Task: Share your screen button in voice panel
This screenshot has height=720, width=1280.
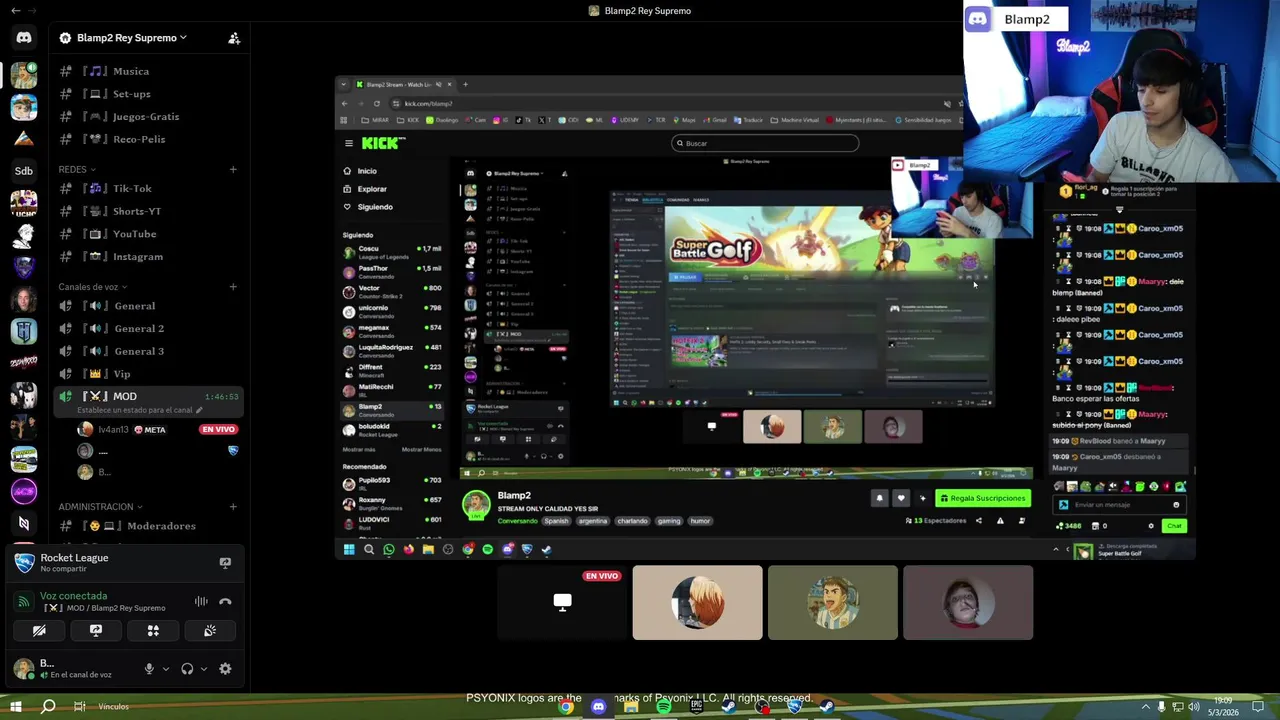Action: pos(96,631)
